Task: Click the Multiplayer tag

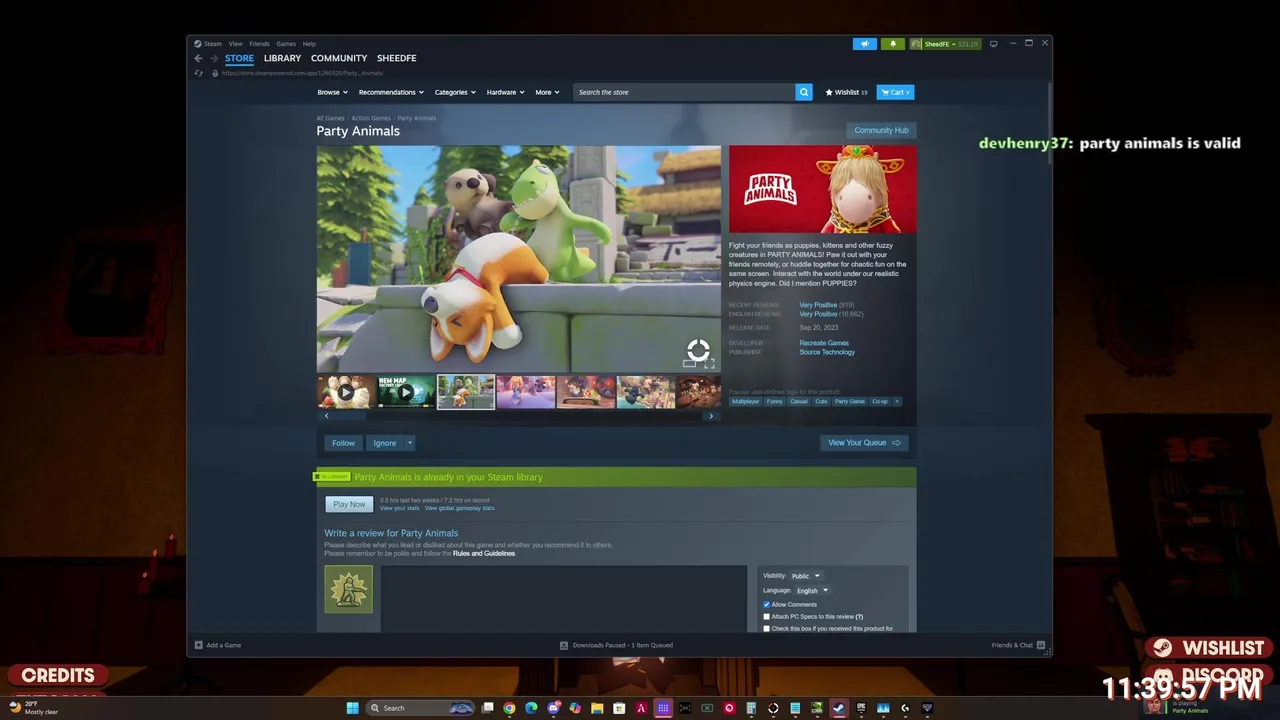Action: click(745, 401)
